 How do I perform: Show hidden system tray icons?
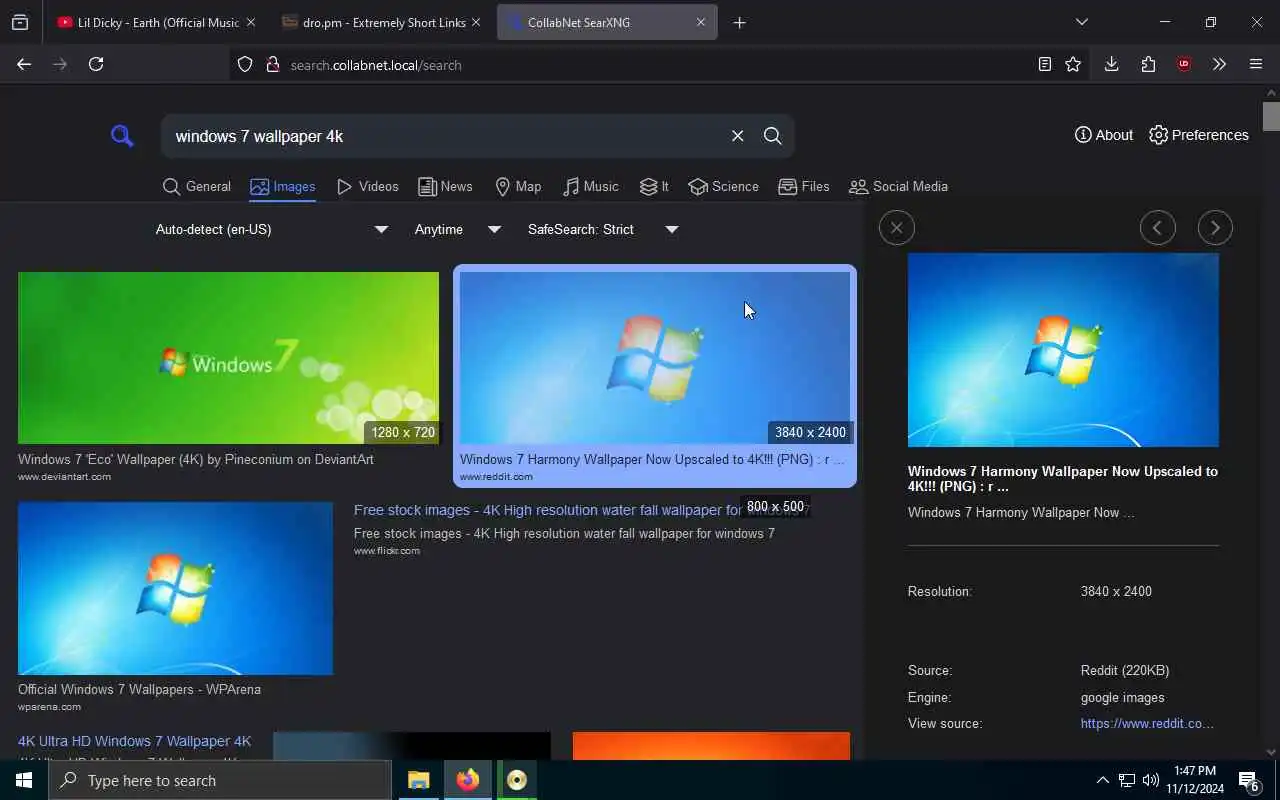point(1102,780)
